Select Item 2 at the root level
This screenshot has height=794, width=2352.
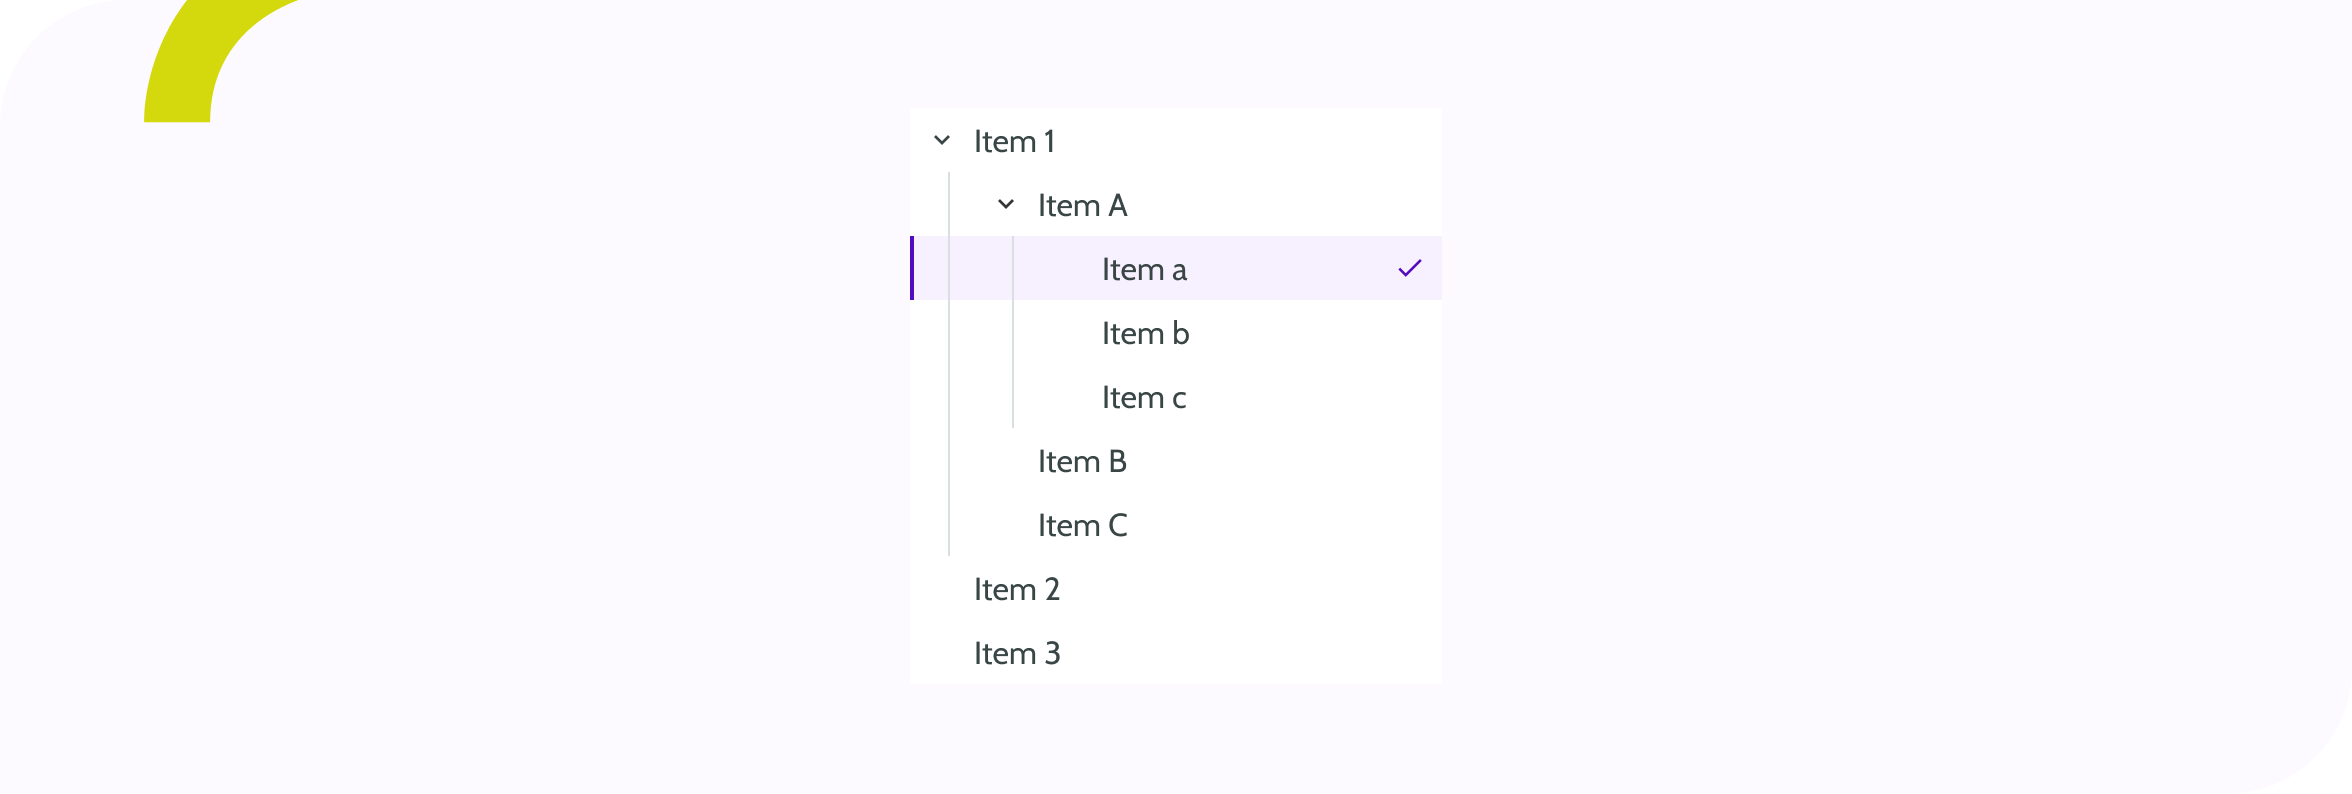pos(1016,590)
